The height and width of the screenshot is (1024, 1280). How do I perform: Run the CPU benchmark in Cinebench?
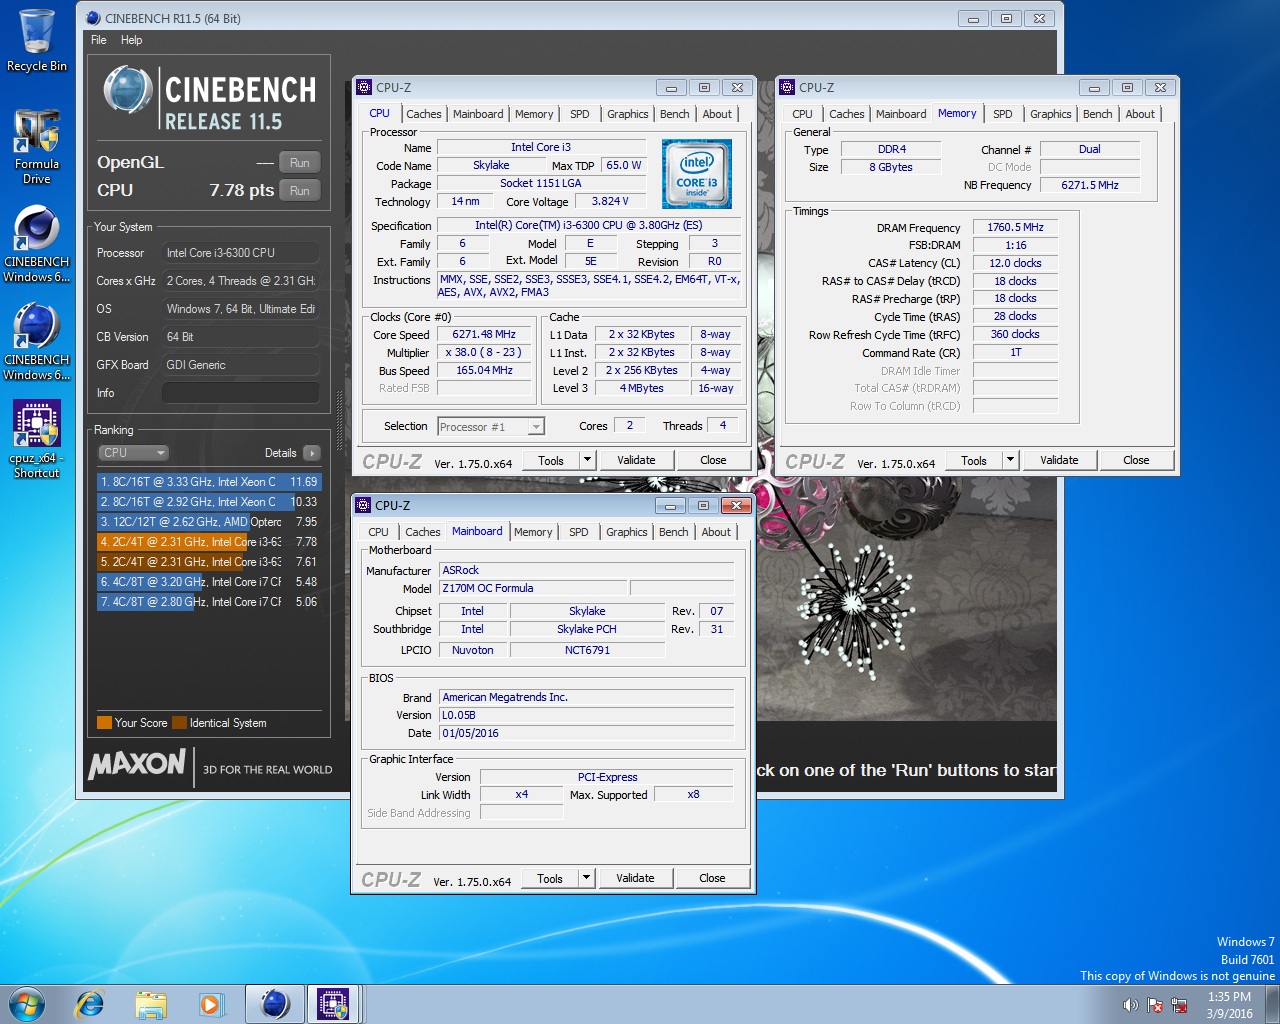pyautogui.click(x=300, y=191)
